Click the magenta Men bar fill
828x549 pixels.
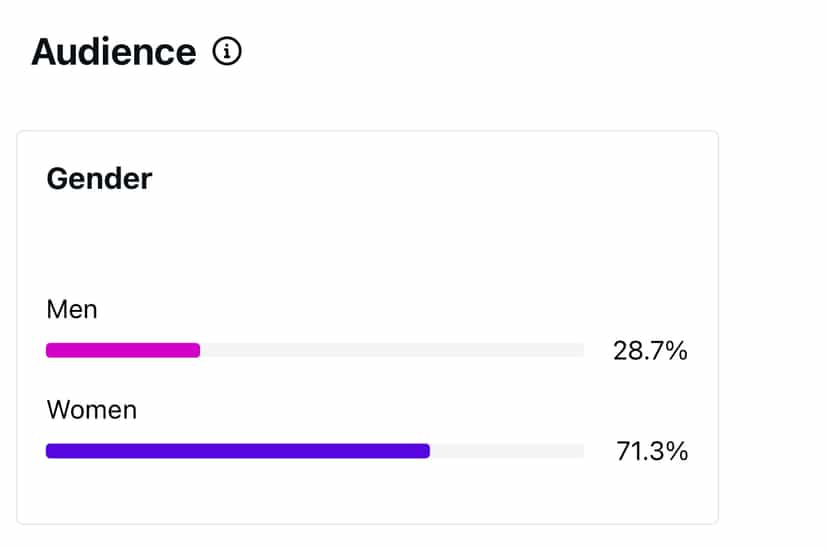[122, 350]
